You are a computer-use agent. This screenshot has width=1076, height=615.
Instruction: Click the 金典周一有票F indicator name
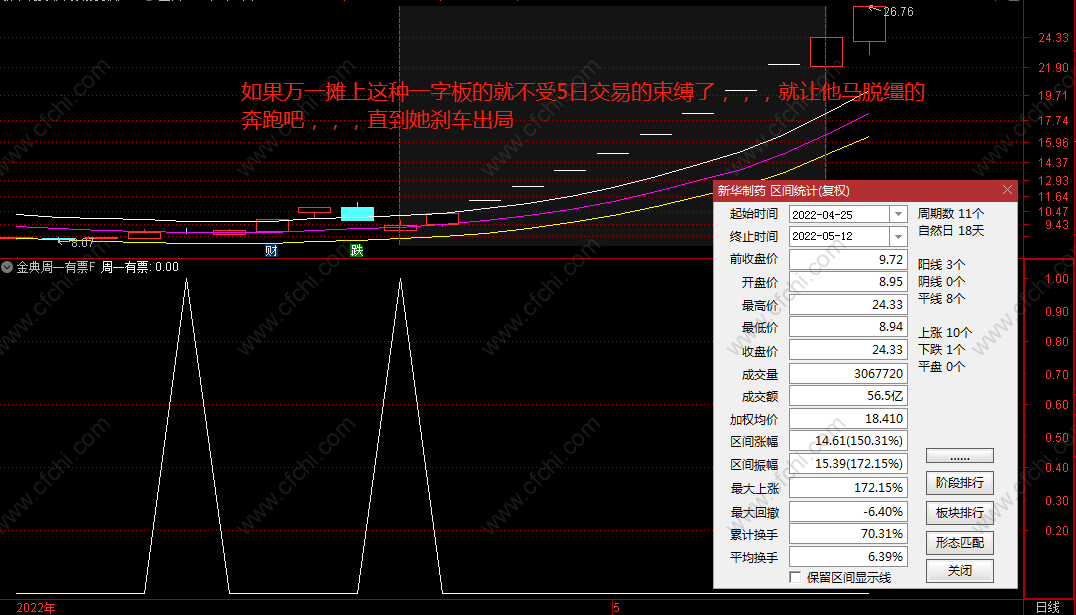(56, 267)
